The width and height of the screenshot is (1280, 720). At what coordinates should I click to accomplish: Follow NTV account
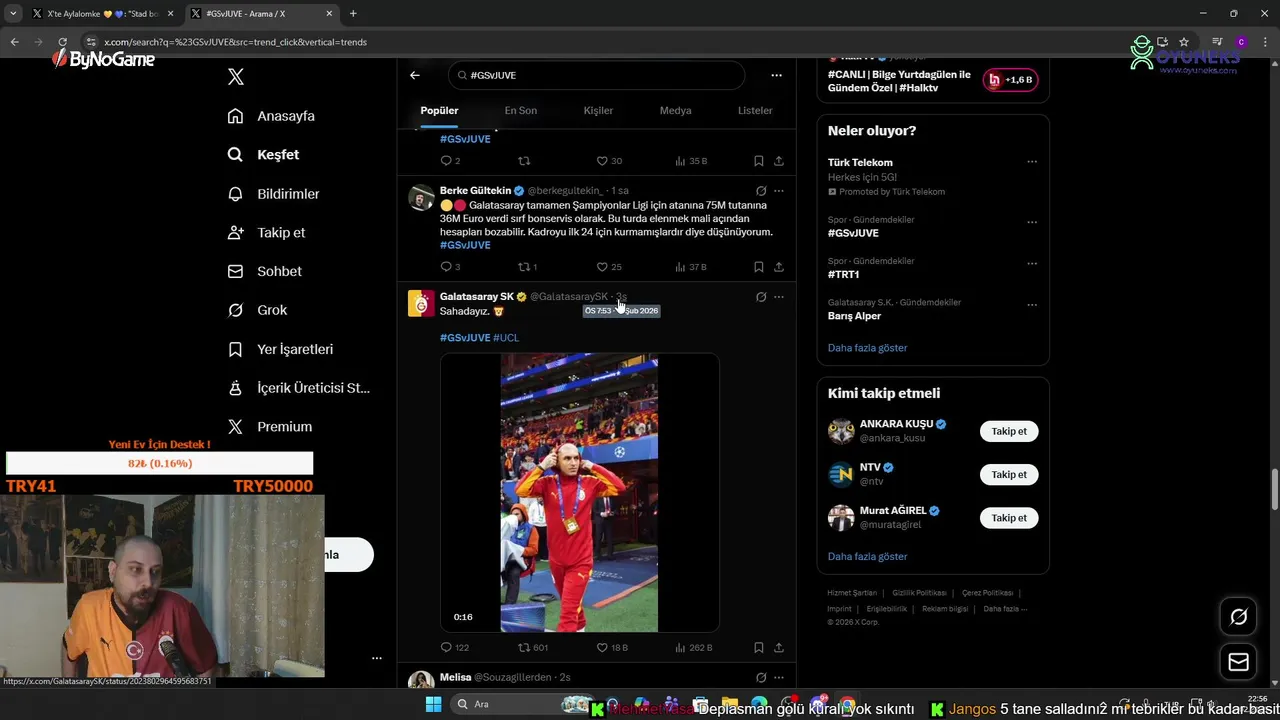(x=1009, y=475)
